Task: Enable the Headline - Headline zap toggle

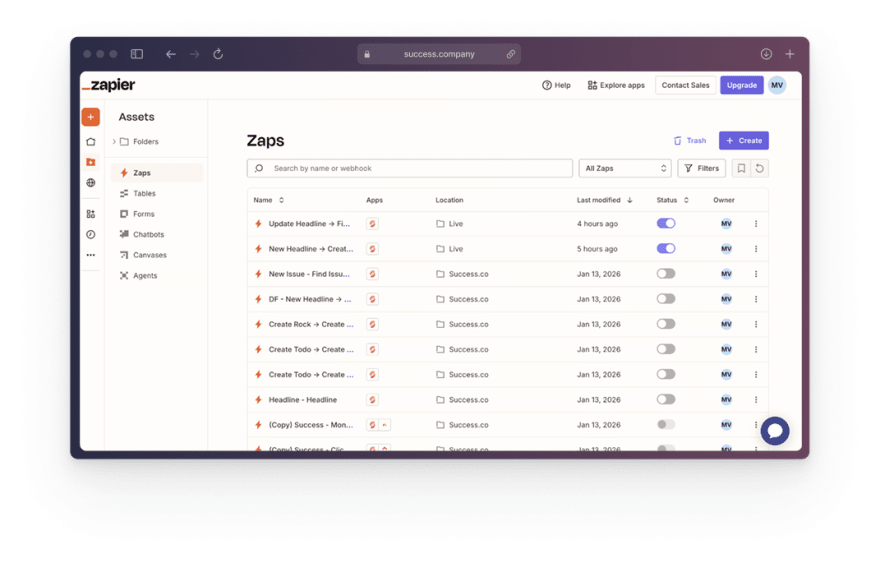Action: coord(666,400)
